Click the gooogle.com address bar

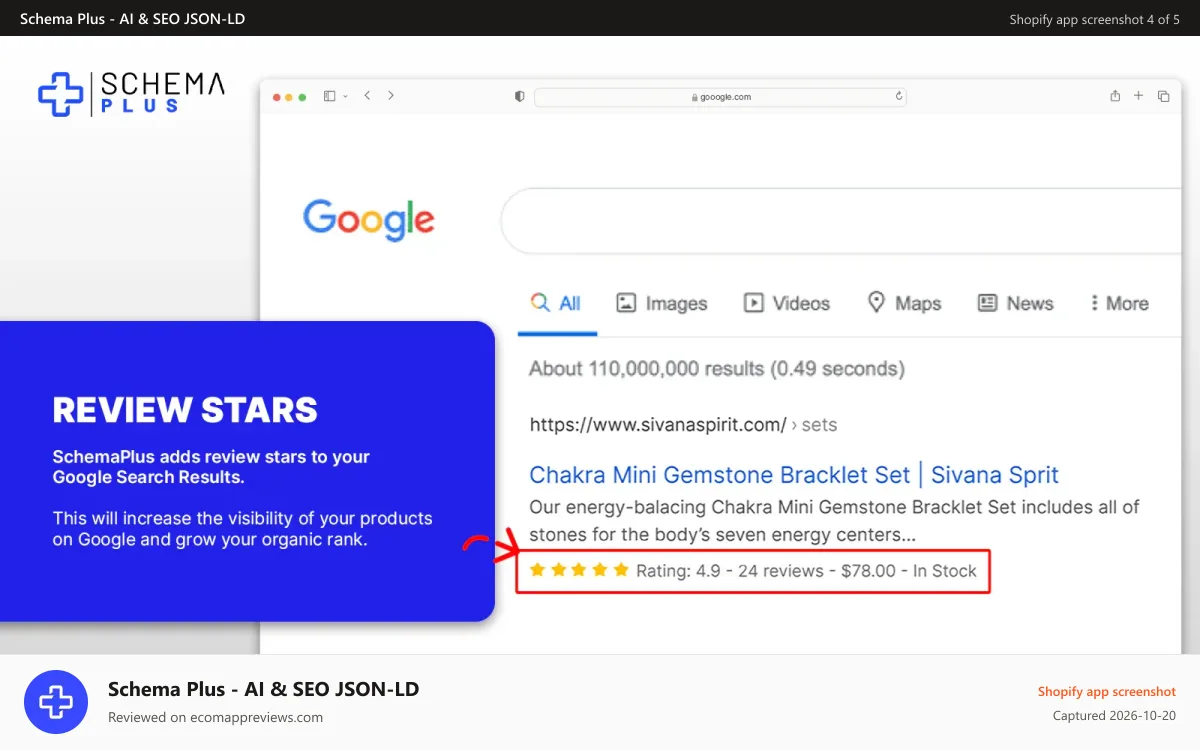click(x=720, y=97)
